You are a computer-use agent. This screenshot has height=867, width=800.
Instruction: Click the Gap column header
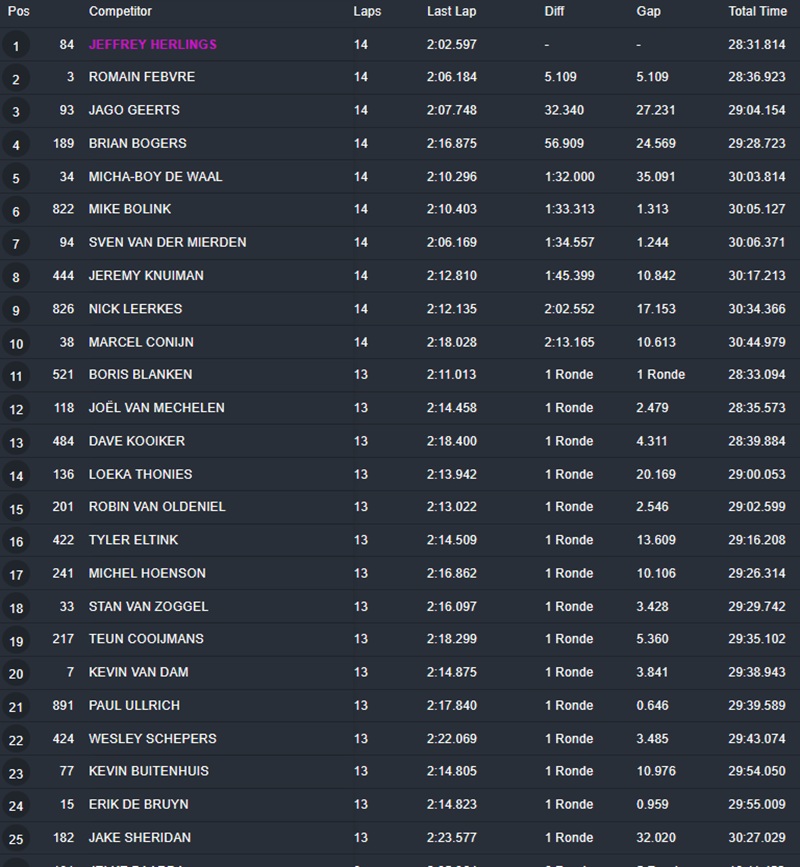648,11
